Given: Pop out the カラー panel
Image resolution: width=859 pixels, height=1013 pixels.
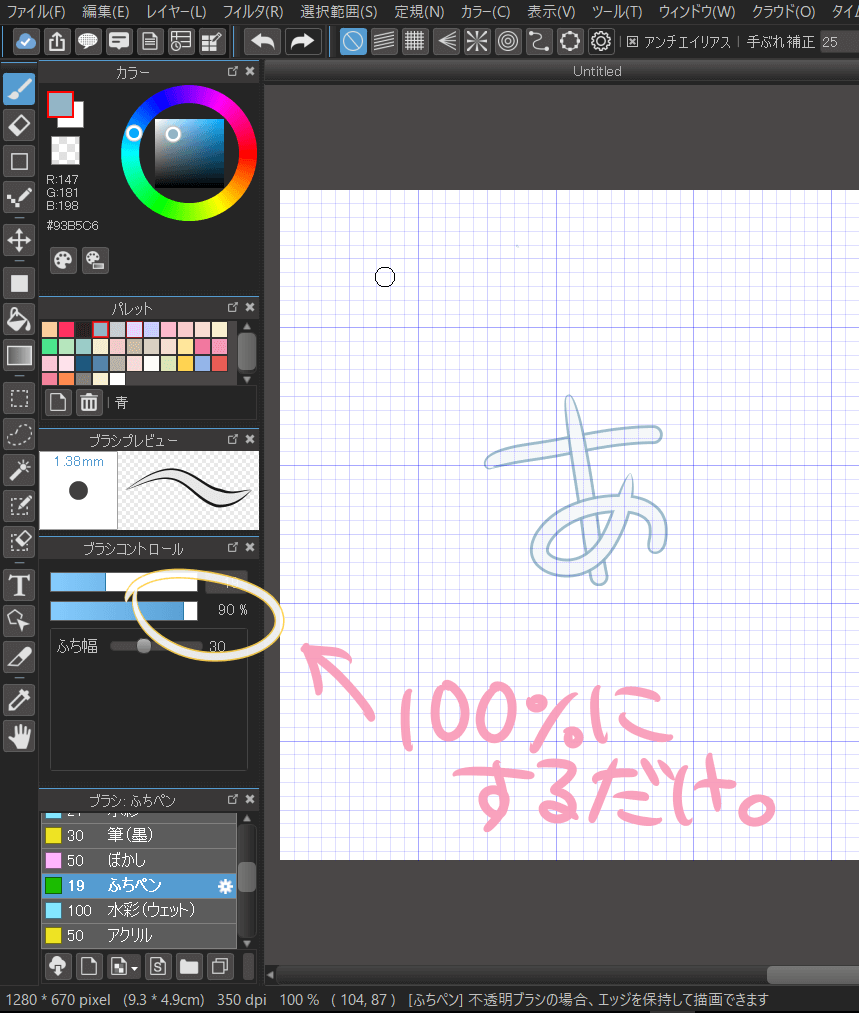Looking at the screenshot, I should 233,71.
